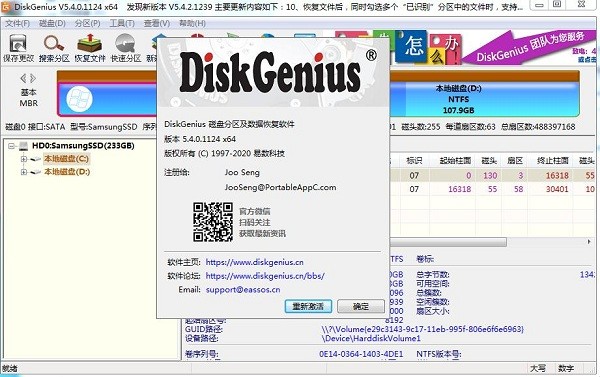Expand the 本地磁盘(D:) tree node
Image resolution: width=600 pixels, height=377 pixels.
tap(24, 172)
